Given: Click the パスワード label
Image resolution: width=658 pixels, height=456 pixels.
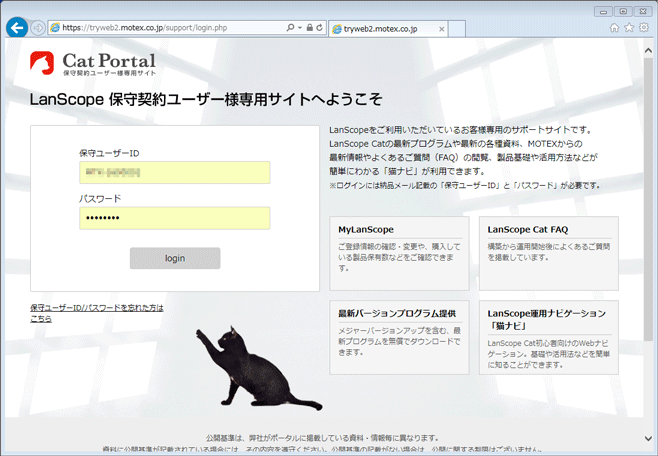Looking at the screenshot, I should [x=100, y=198].
